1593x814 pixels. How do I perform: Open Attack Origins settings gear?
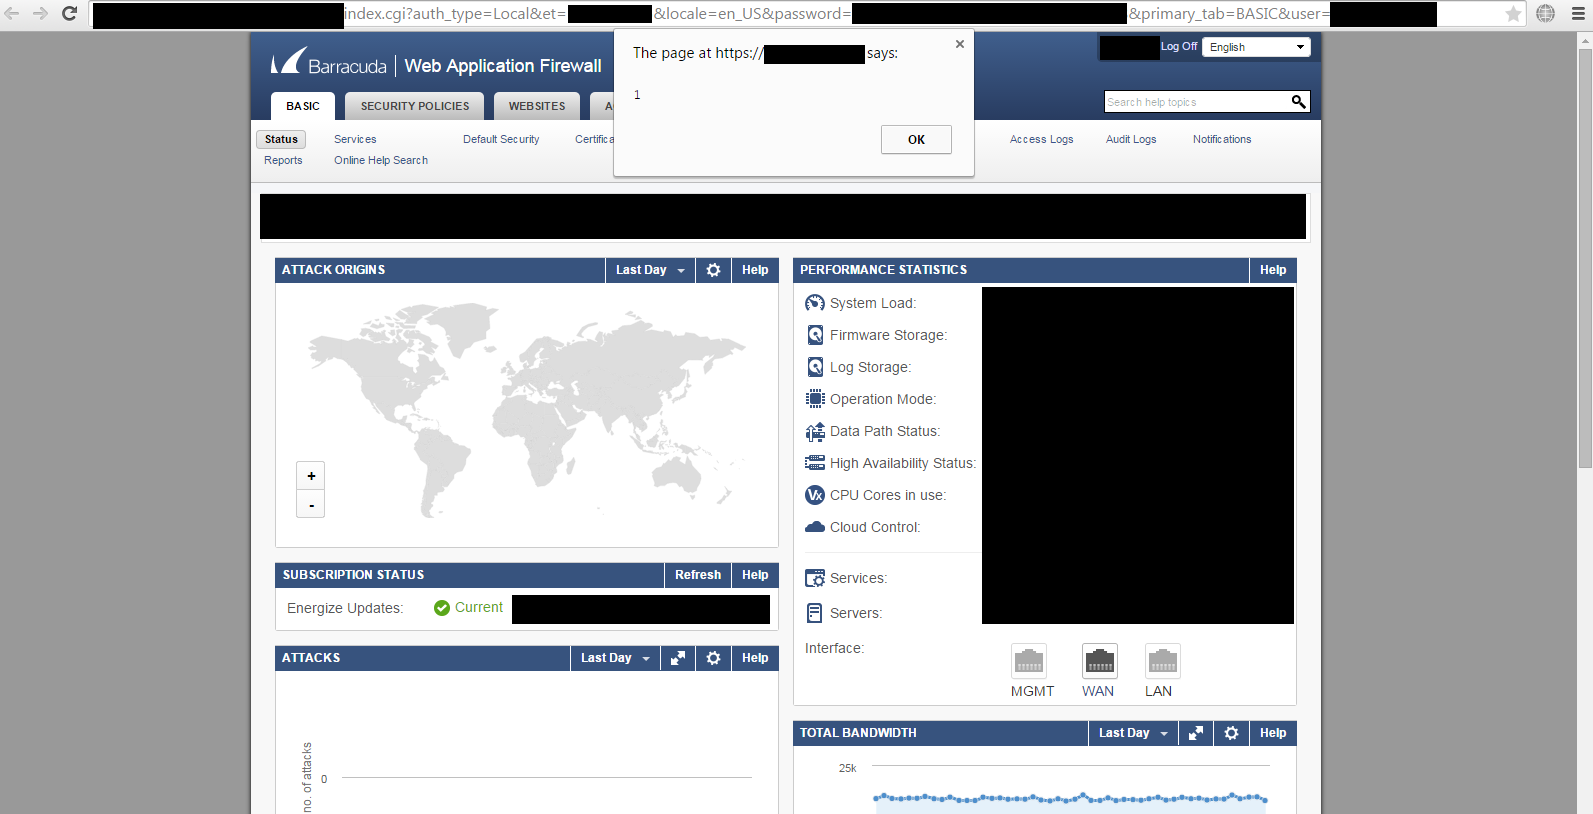[x=713, y=270]
